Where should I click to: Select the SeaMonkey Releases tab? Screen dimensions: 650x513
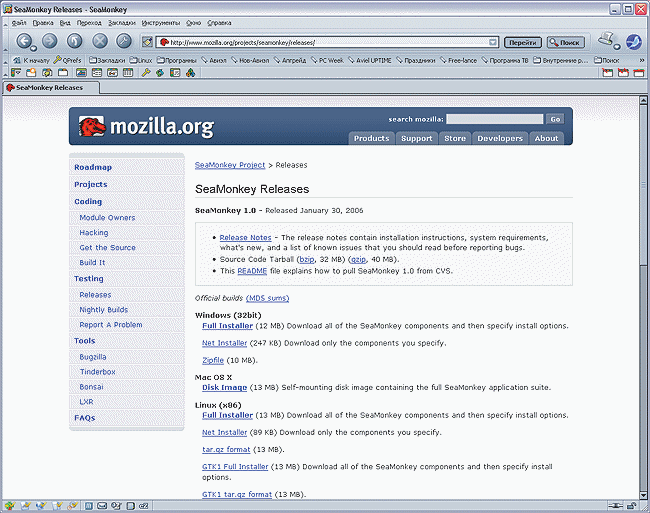(51, 88)
